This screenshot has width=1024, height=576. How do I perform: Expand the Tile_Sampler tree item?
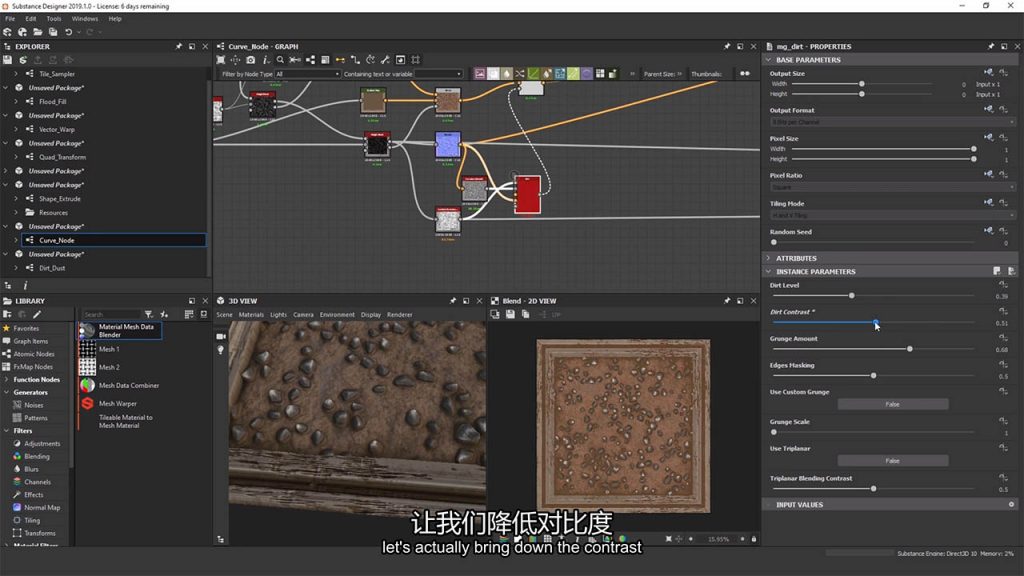16,74
